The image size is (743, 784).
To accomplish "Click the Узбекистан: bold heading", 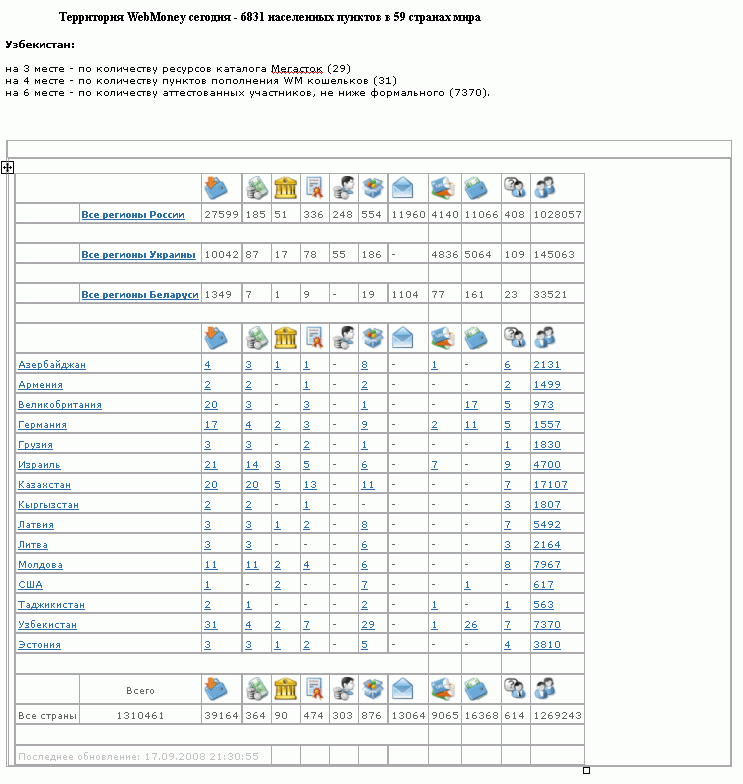I will [40, 44].
